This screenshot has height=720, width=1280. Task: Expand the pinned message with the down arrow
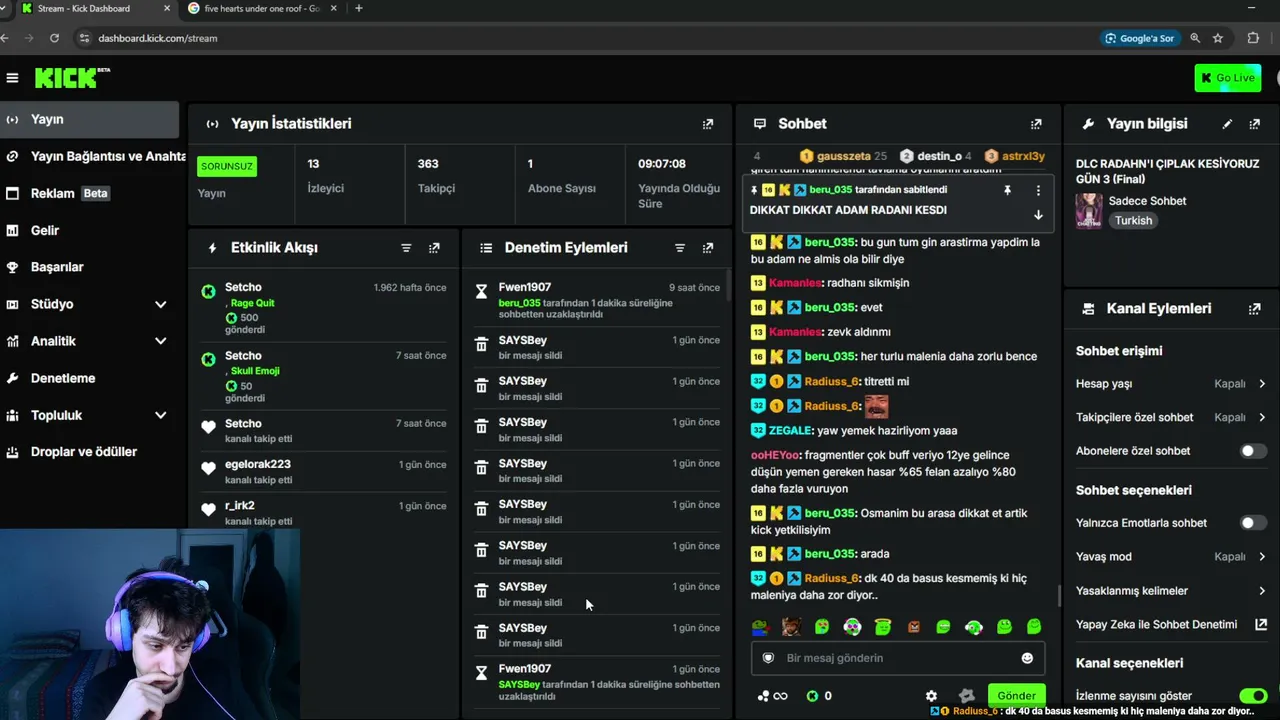[x=1038, y=215]
